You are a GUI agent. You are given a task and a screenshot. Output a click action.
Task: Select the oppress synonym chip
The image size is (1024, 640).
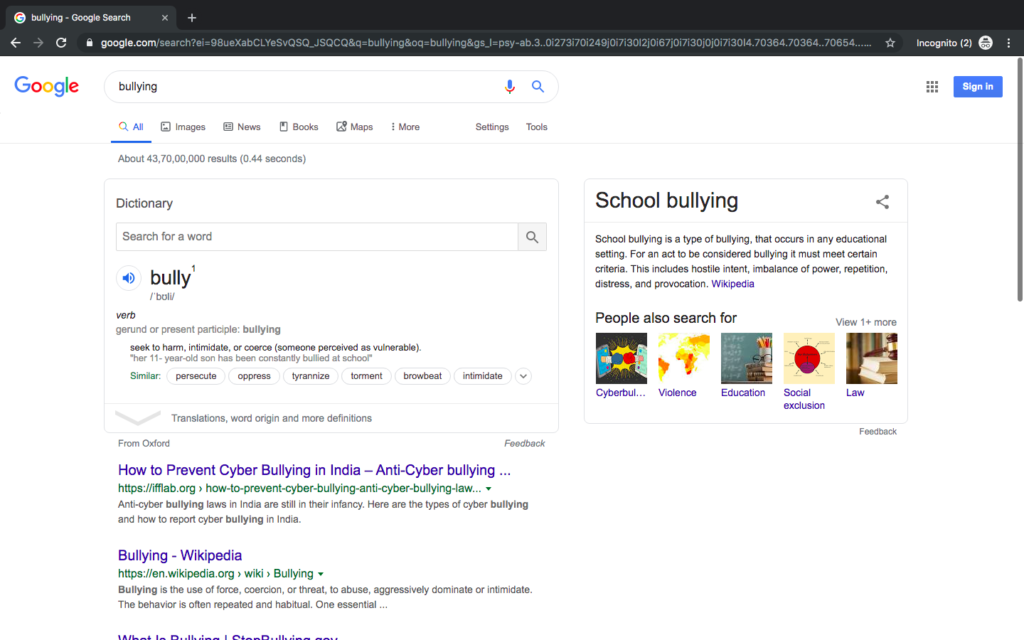[x=254, y=376]
